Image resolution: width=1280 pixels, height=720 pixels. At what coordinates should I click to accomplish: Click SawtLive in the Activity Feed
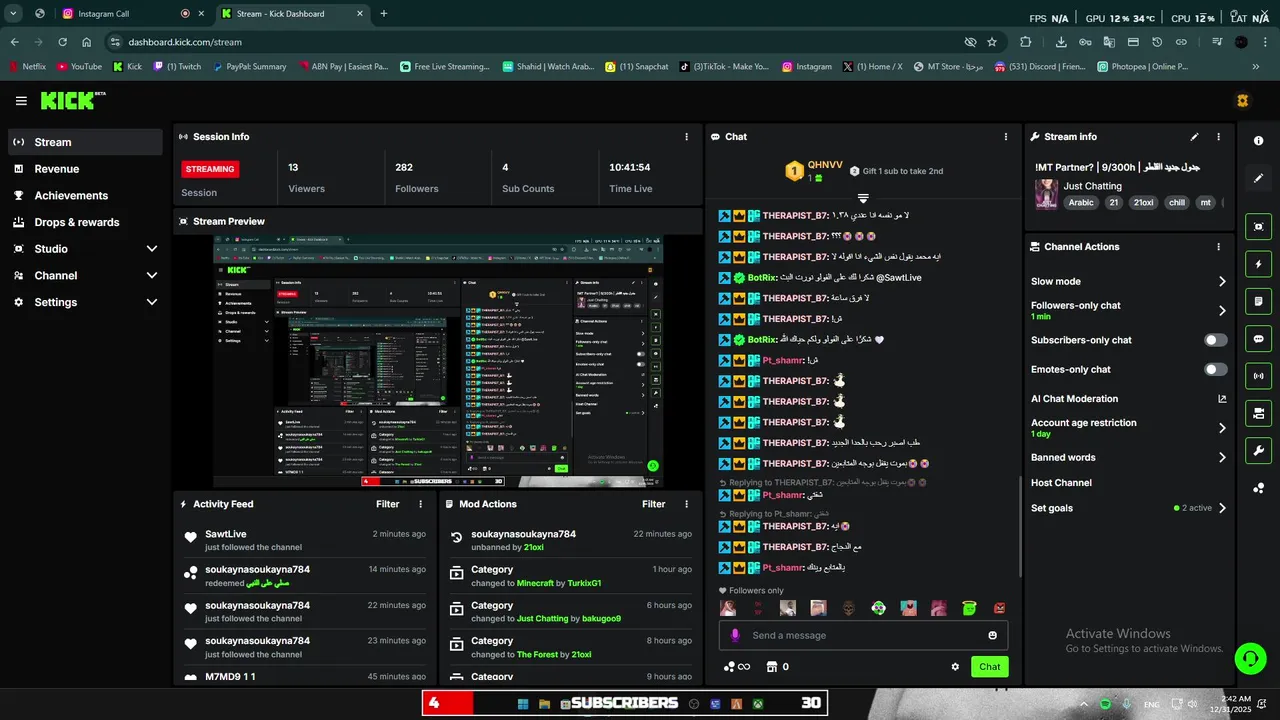[226, 534]
